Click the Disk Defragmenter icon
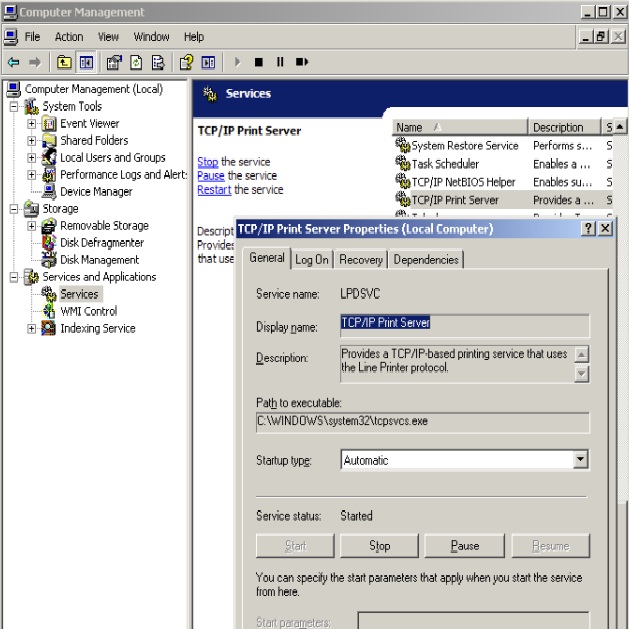629x629 pixels. pos(49,243)
